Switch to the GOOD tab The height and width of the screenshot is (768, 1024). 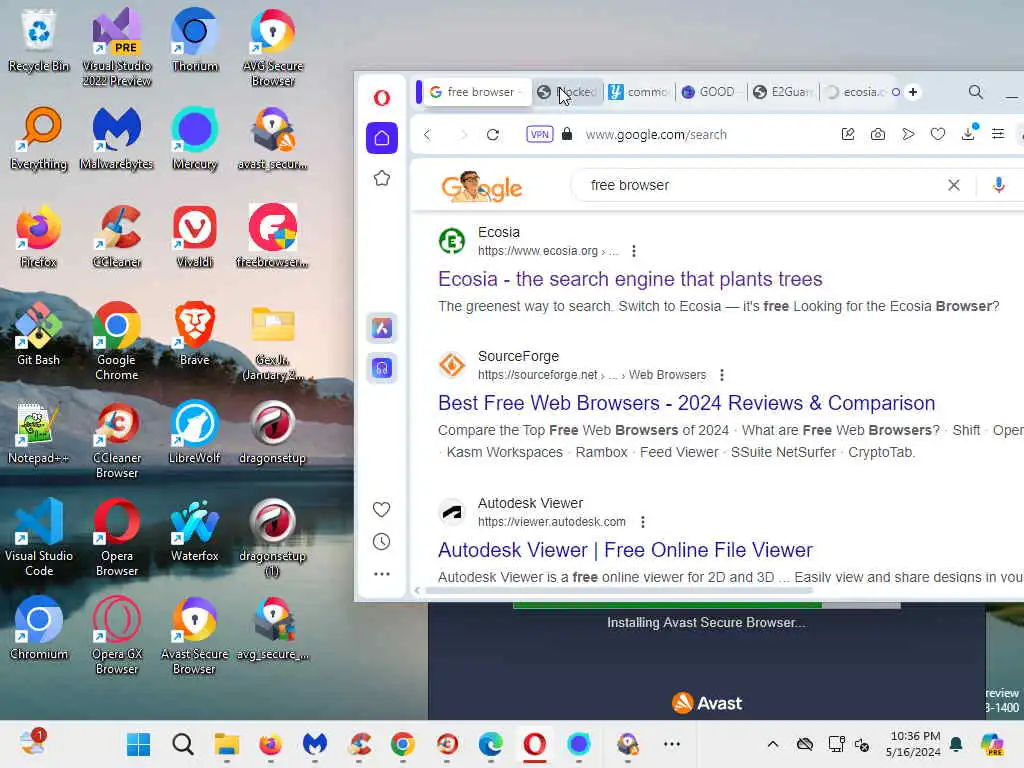[709, 92]
